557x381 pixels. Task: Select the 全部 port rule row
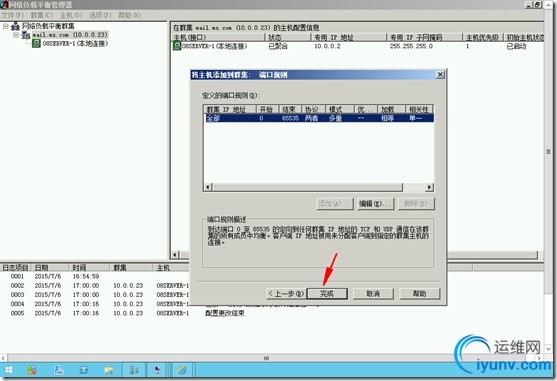point(319,118)
